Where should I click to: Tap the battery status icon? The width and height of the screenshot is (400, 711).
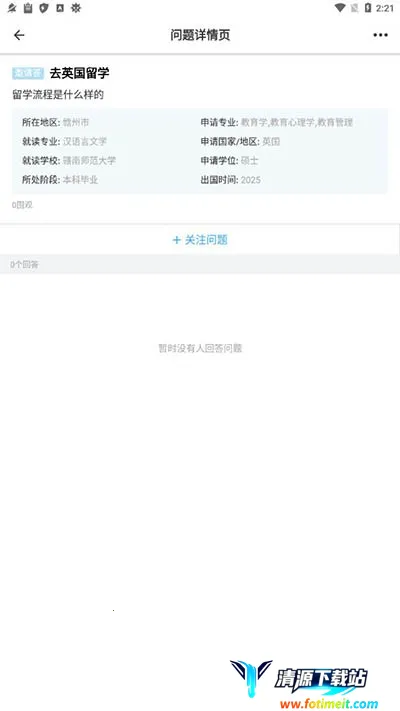pyautogui.click(x=368, y=8)
